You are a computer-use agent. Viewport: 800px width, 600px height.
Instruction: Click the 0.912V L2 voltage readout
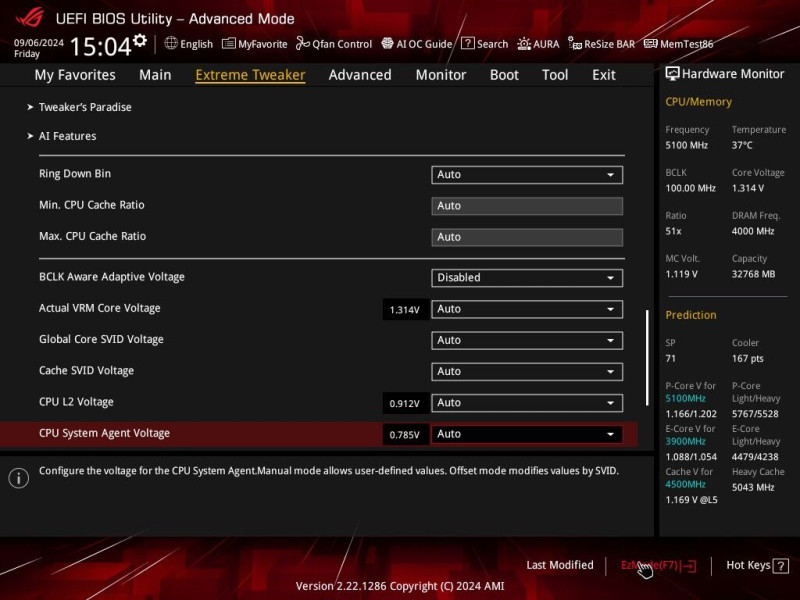[x=405, y=404]
